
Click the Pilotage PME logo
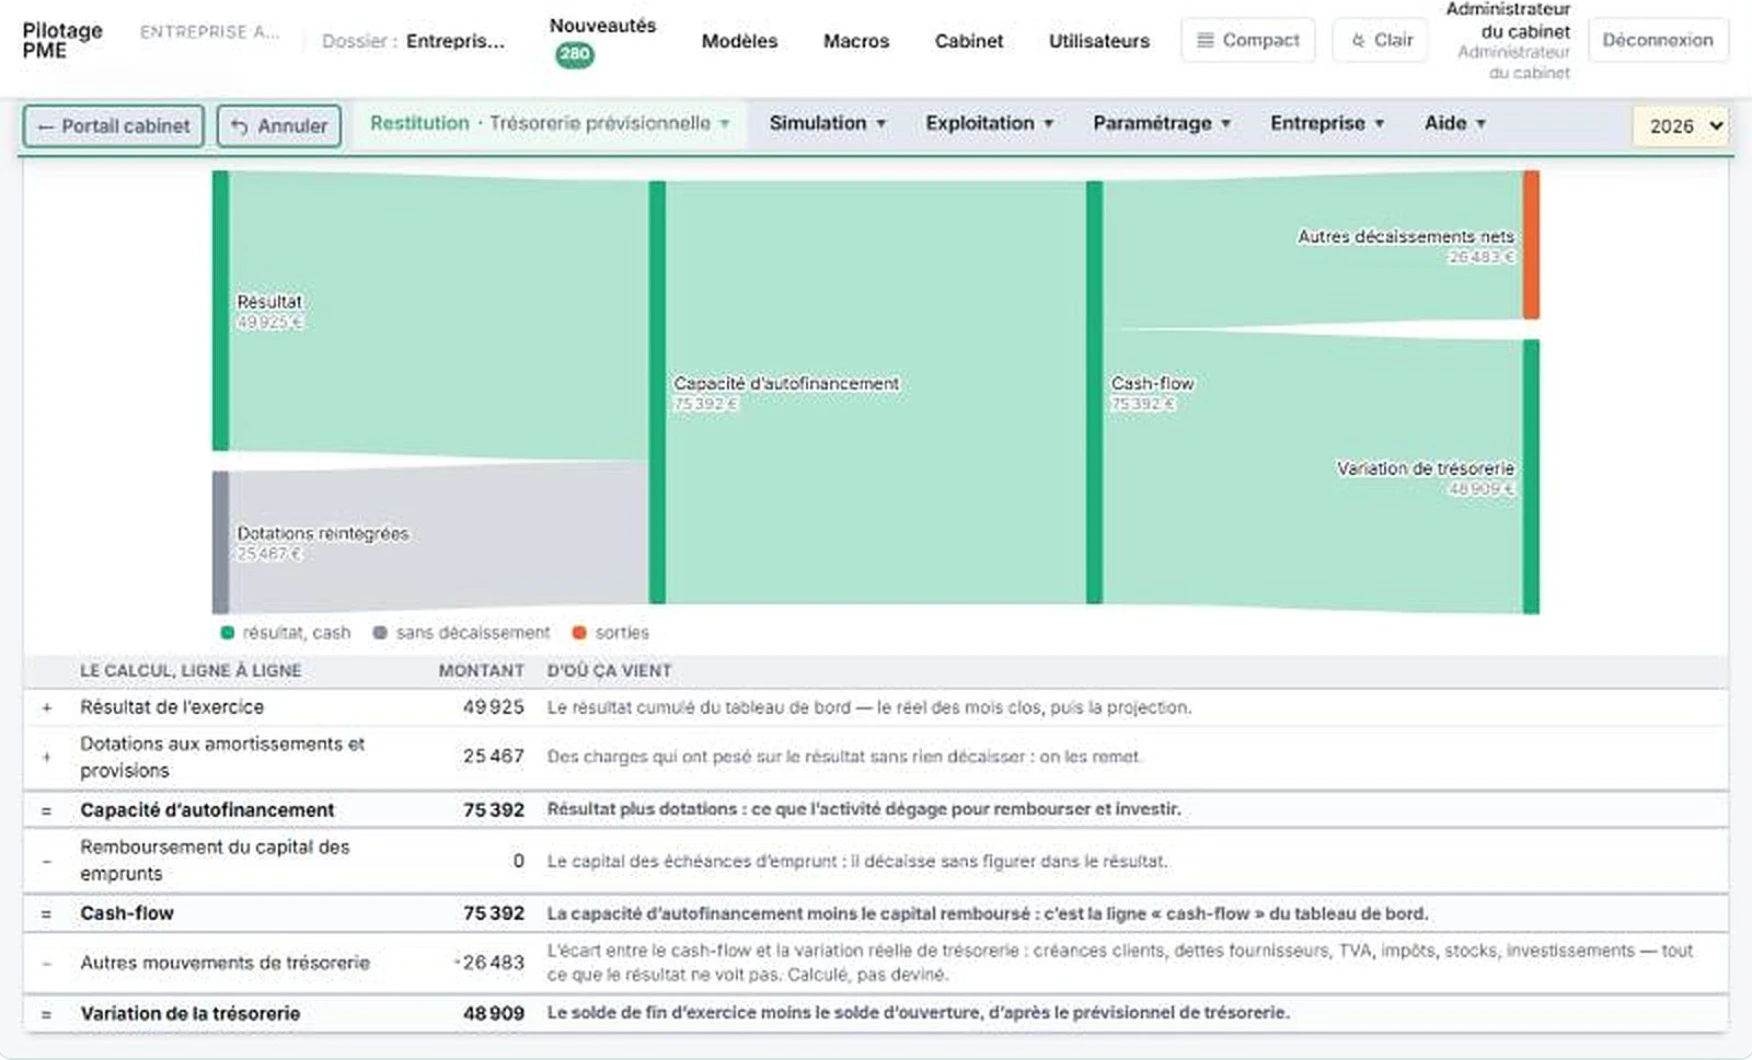pyautogui.click(x=62, y=40)
